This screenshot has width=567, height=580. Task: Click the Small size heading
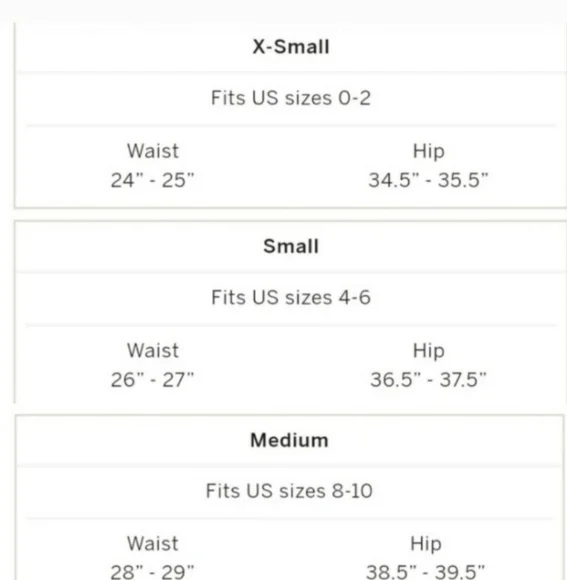coord(291,246)
